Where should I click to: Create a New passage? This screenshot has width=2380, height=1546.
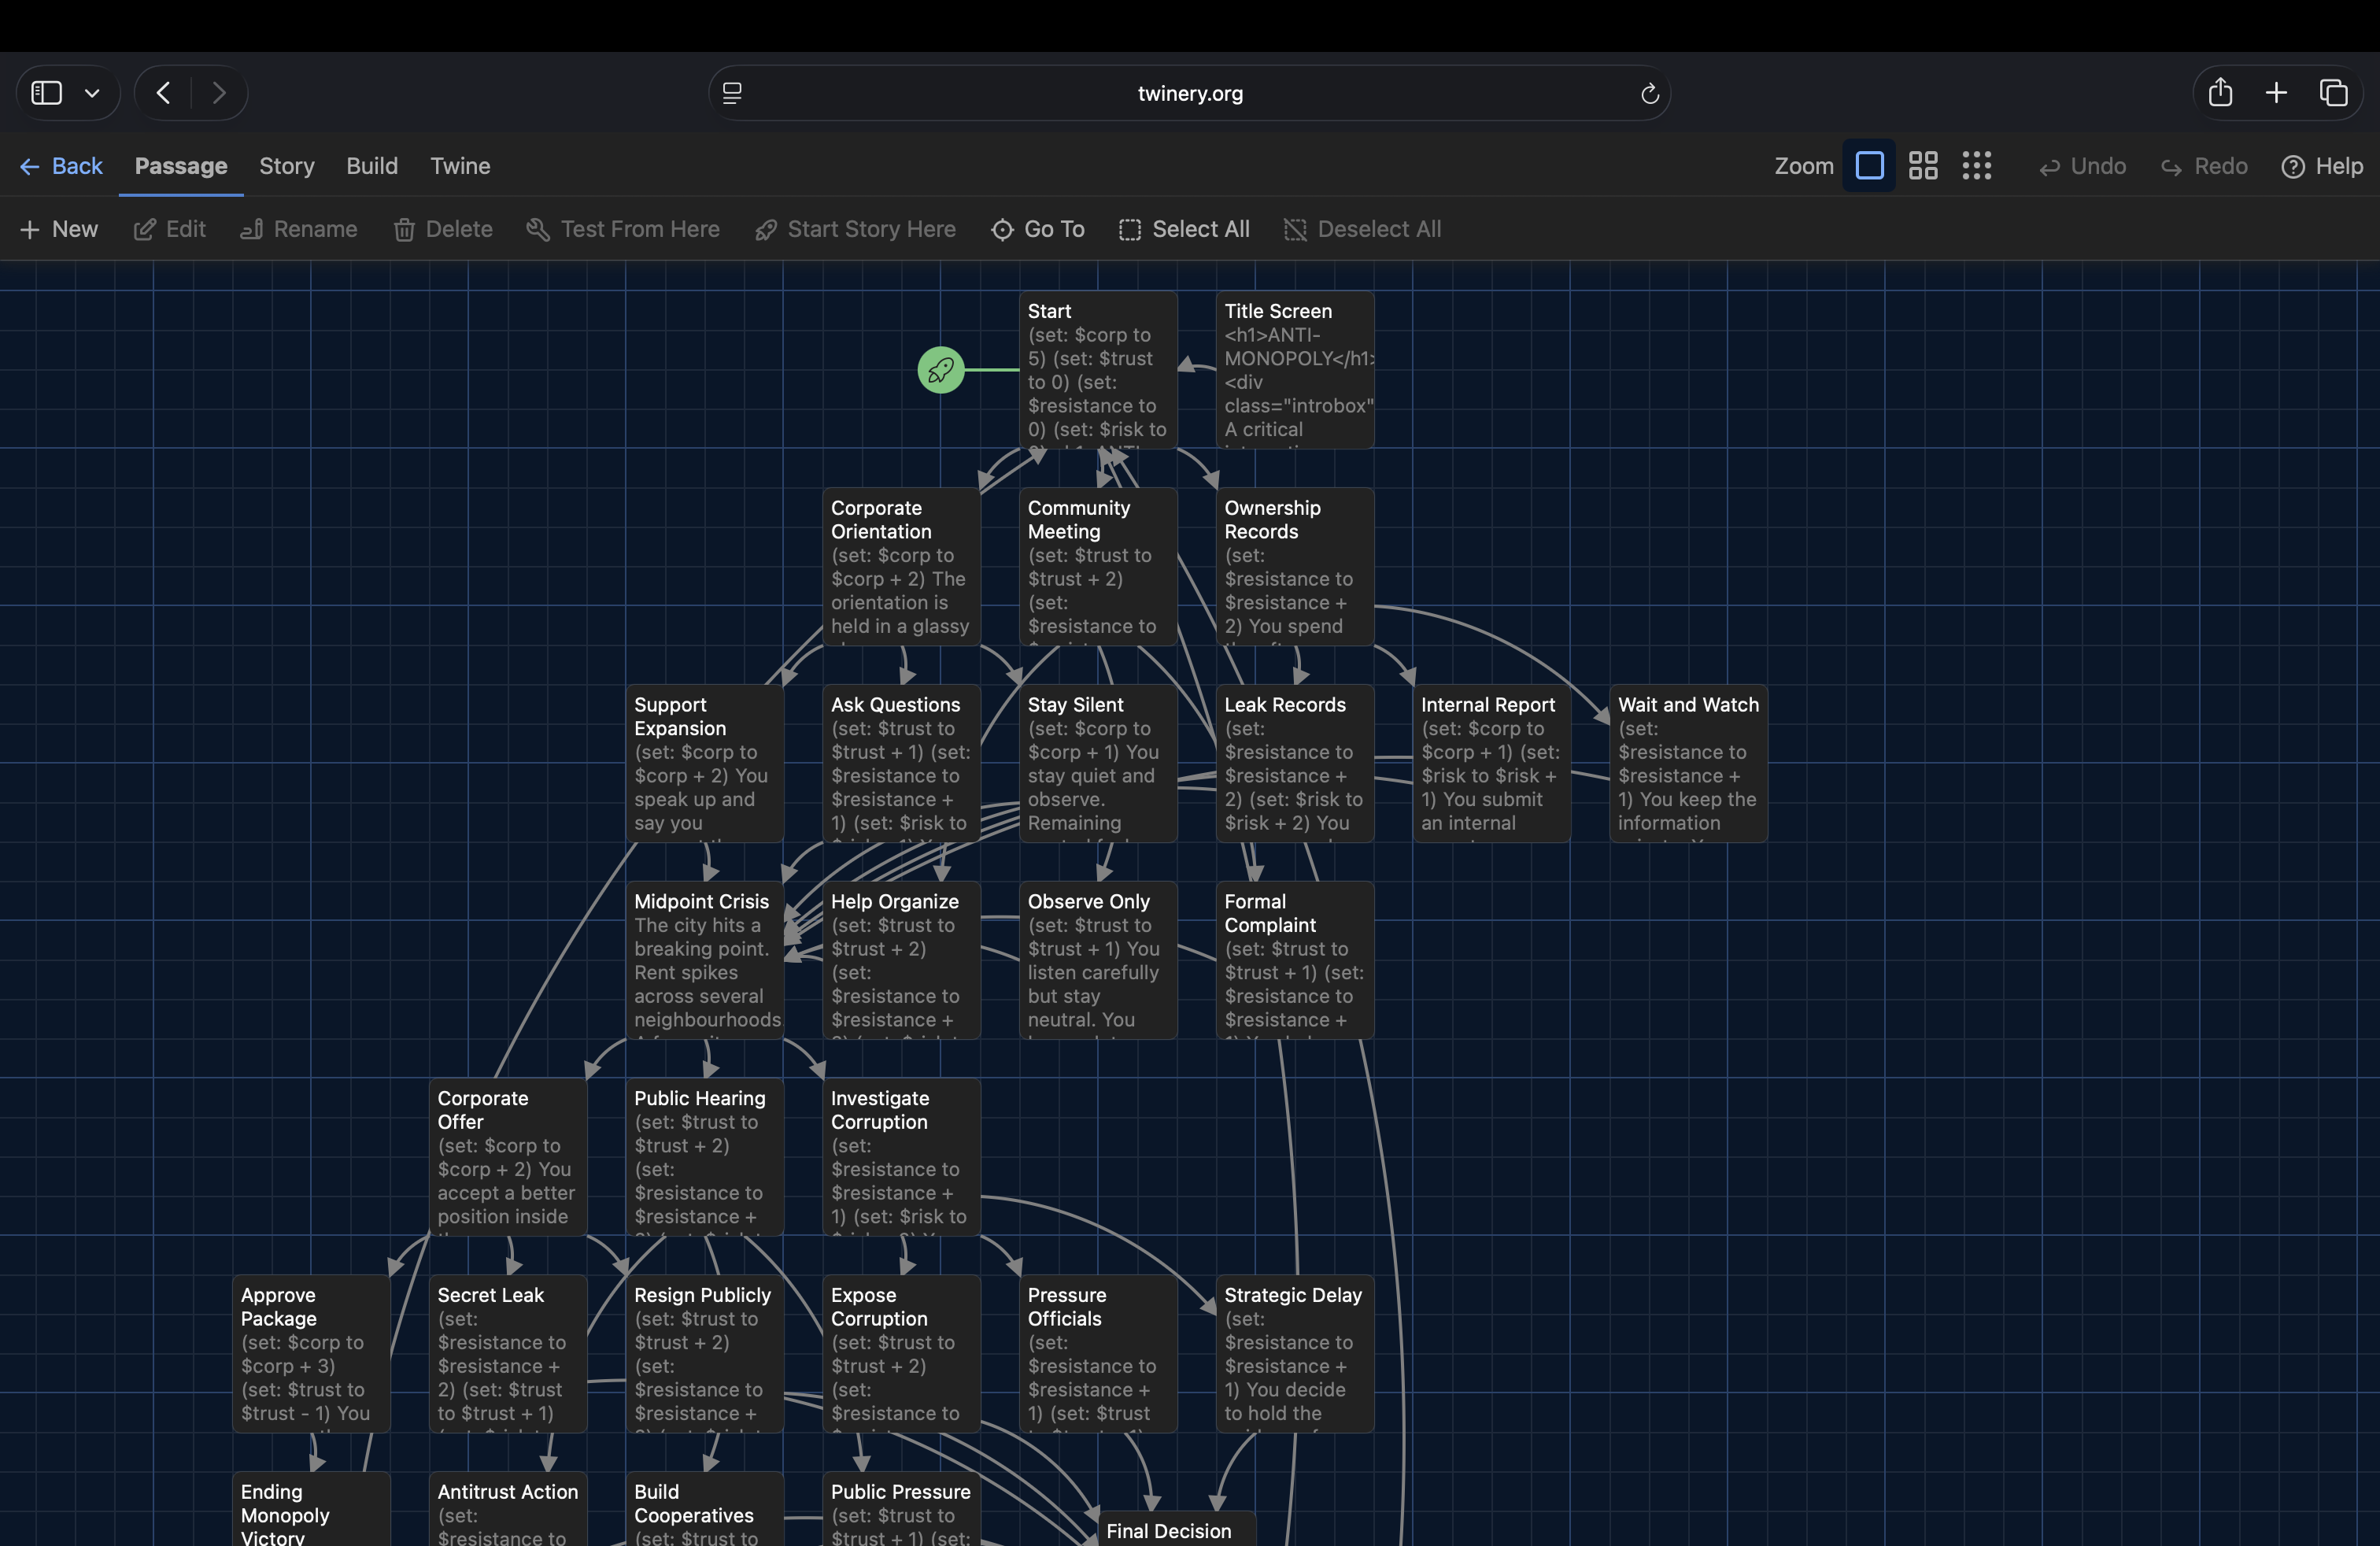click(59, 229)
